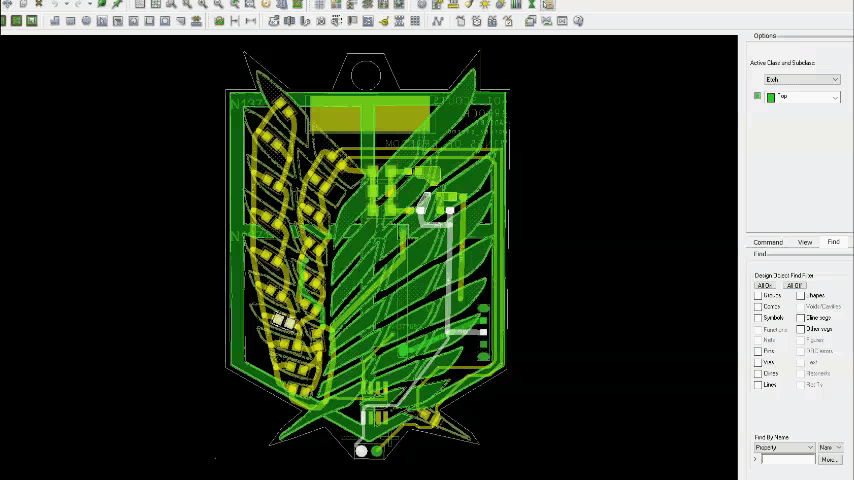
Task: Select the rectangle shape tool
Action: coord(70,21)
